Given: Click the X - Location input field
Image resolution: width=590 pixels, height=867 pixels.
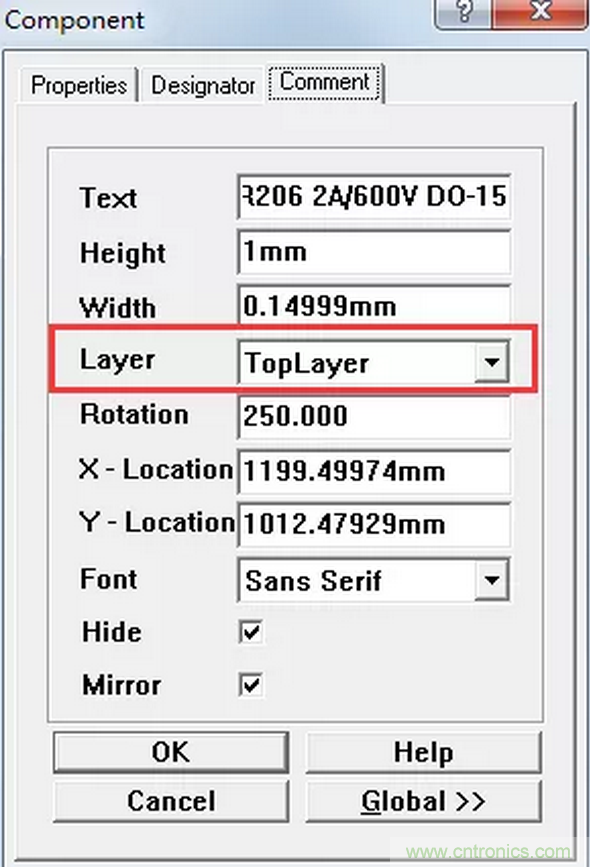Looking at the screenshot, I should coord(374,471).
